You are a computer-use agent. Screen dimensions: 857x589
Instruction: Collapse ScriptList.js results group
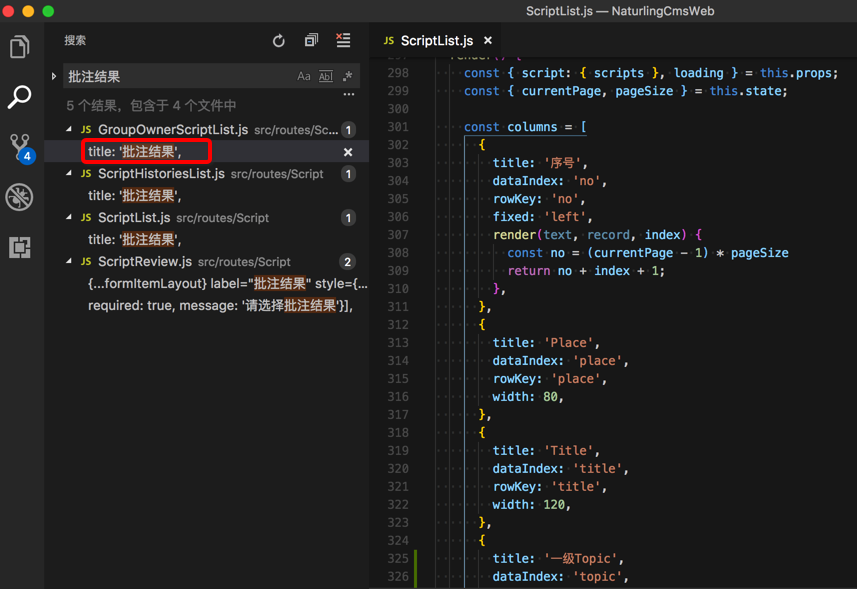[69, 217]
